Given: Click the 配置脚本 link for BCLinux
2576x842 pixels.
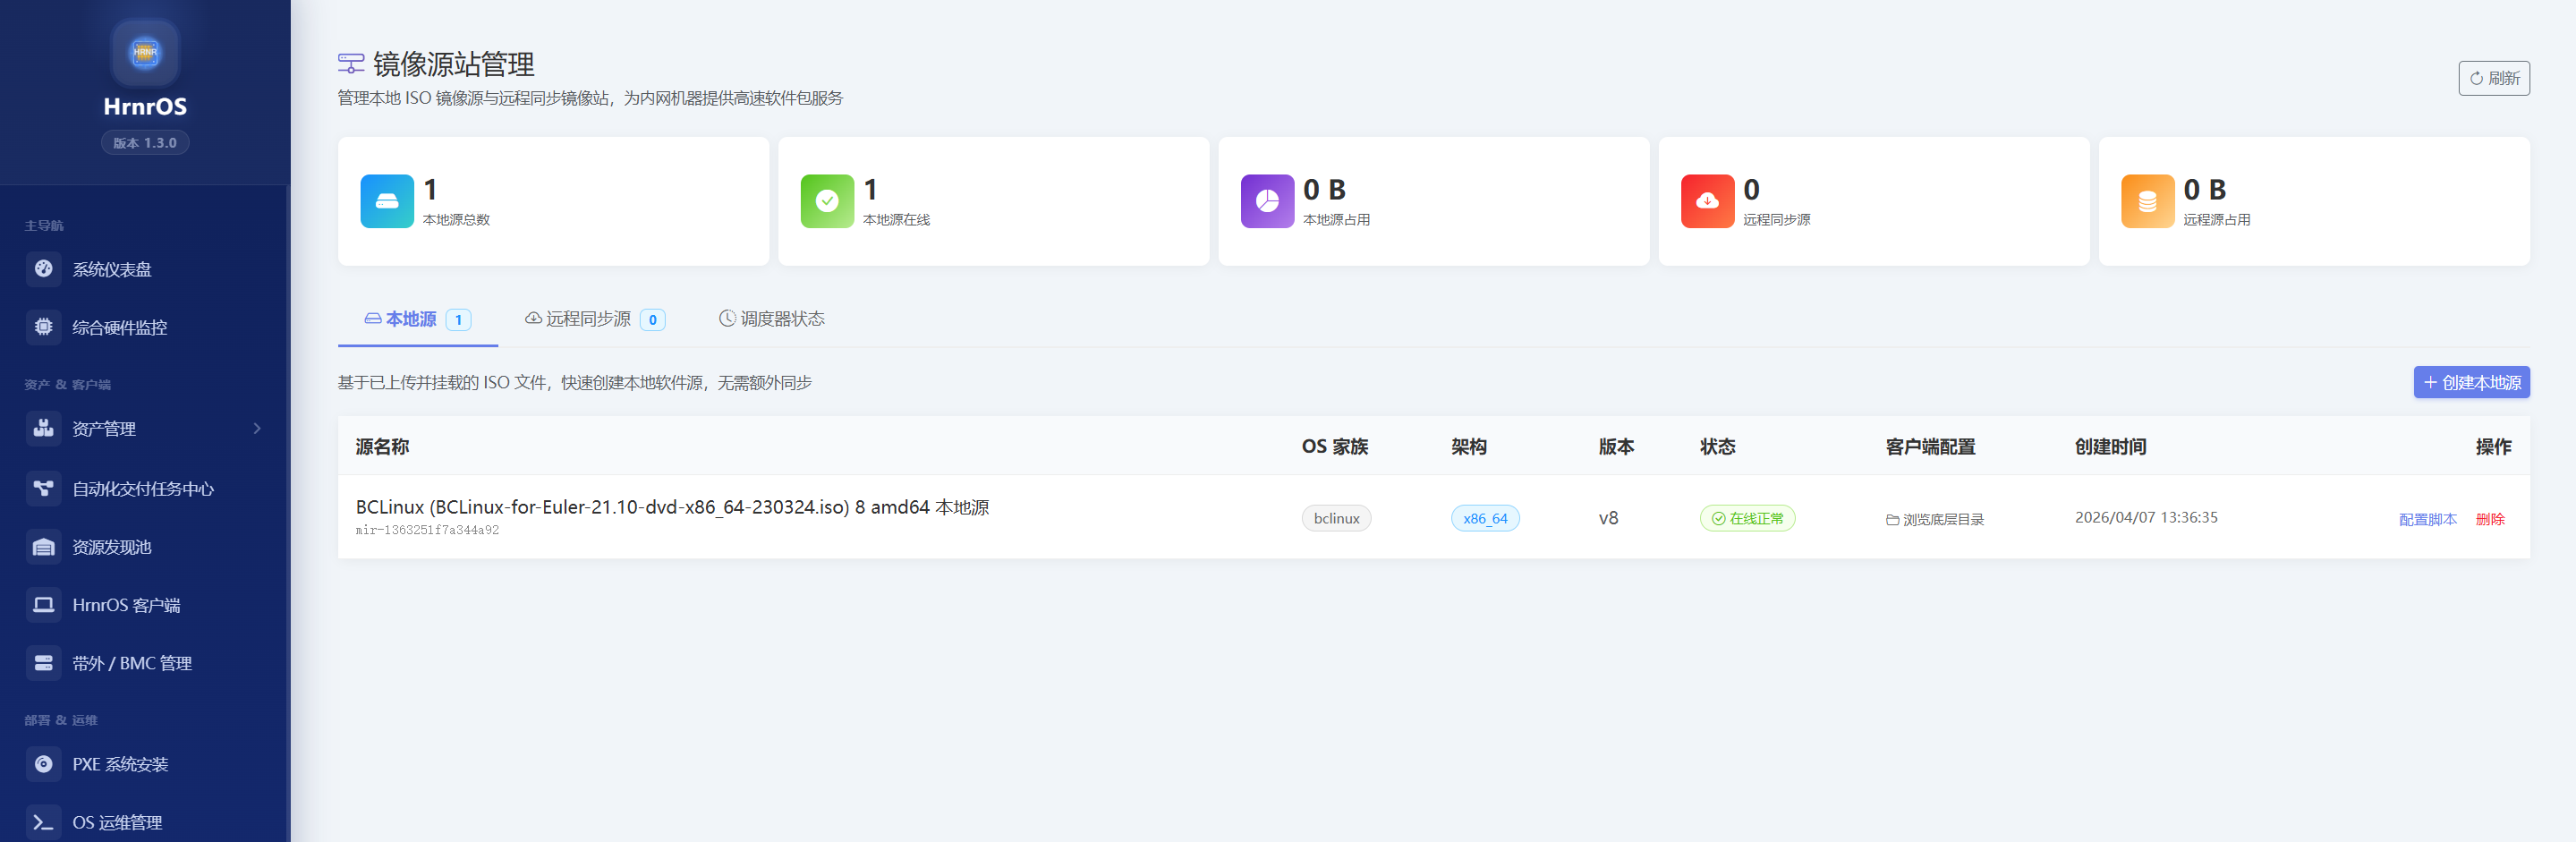Looking at the screenshot, I should click(x=2427, y=519).
